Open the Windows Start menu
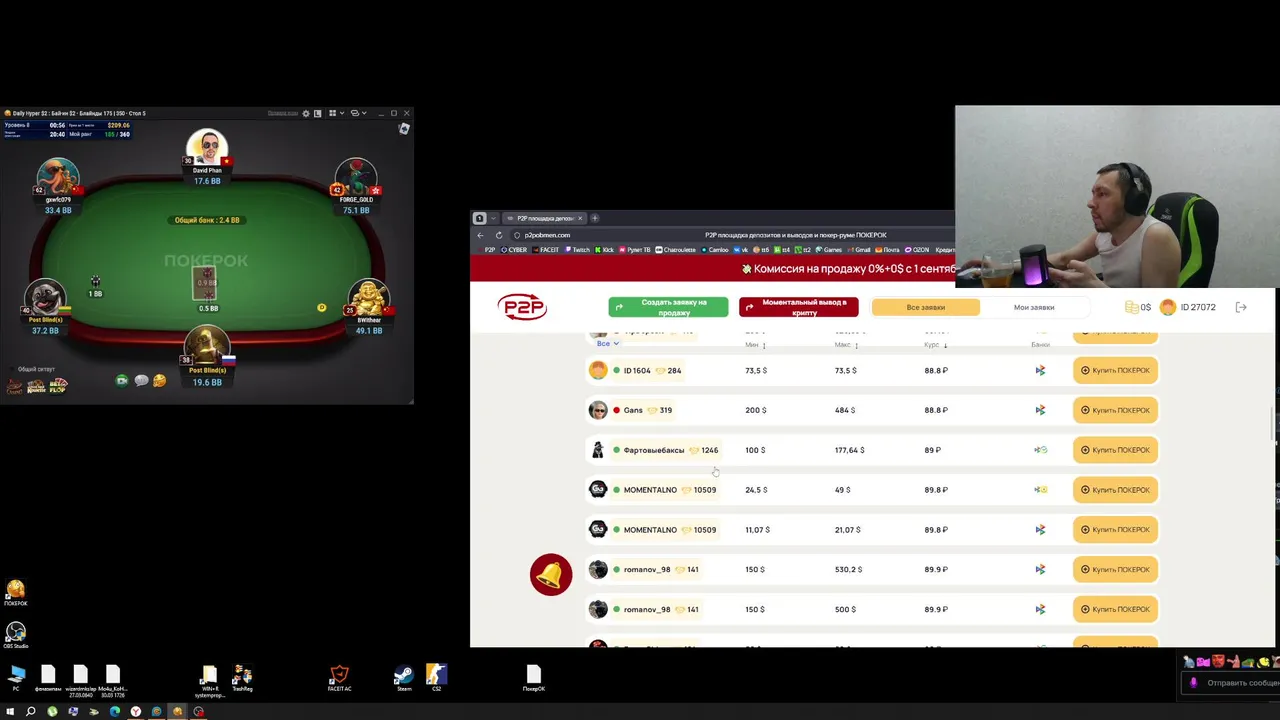 pyautogui.click(x=10, y=711)
